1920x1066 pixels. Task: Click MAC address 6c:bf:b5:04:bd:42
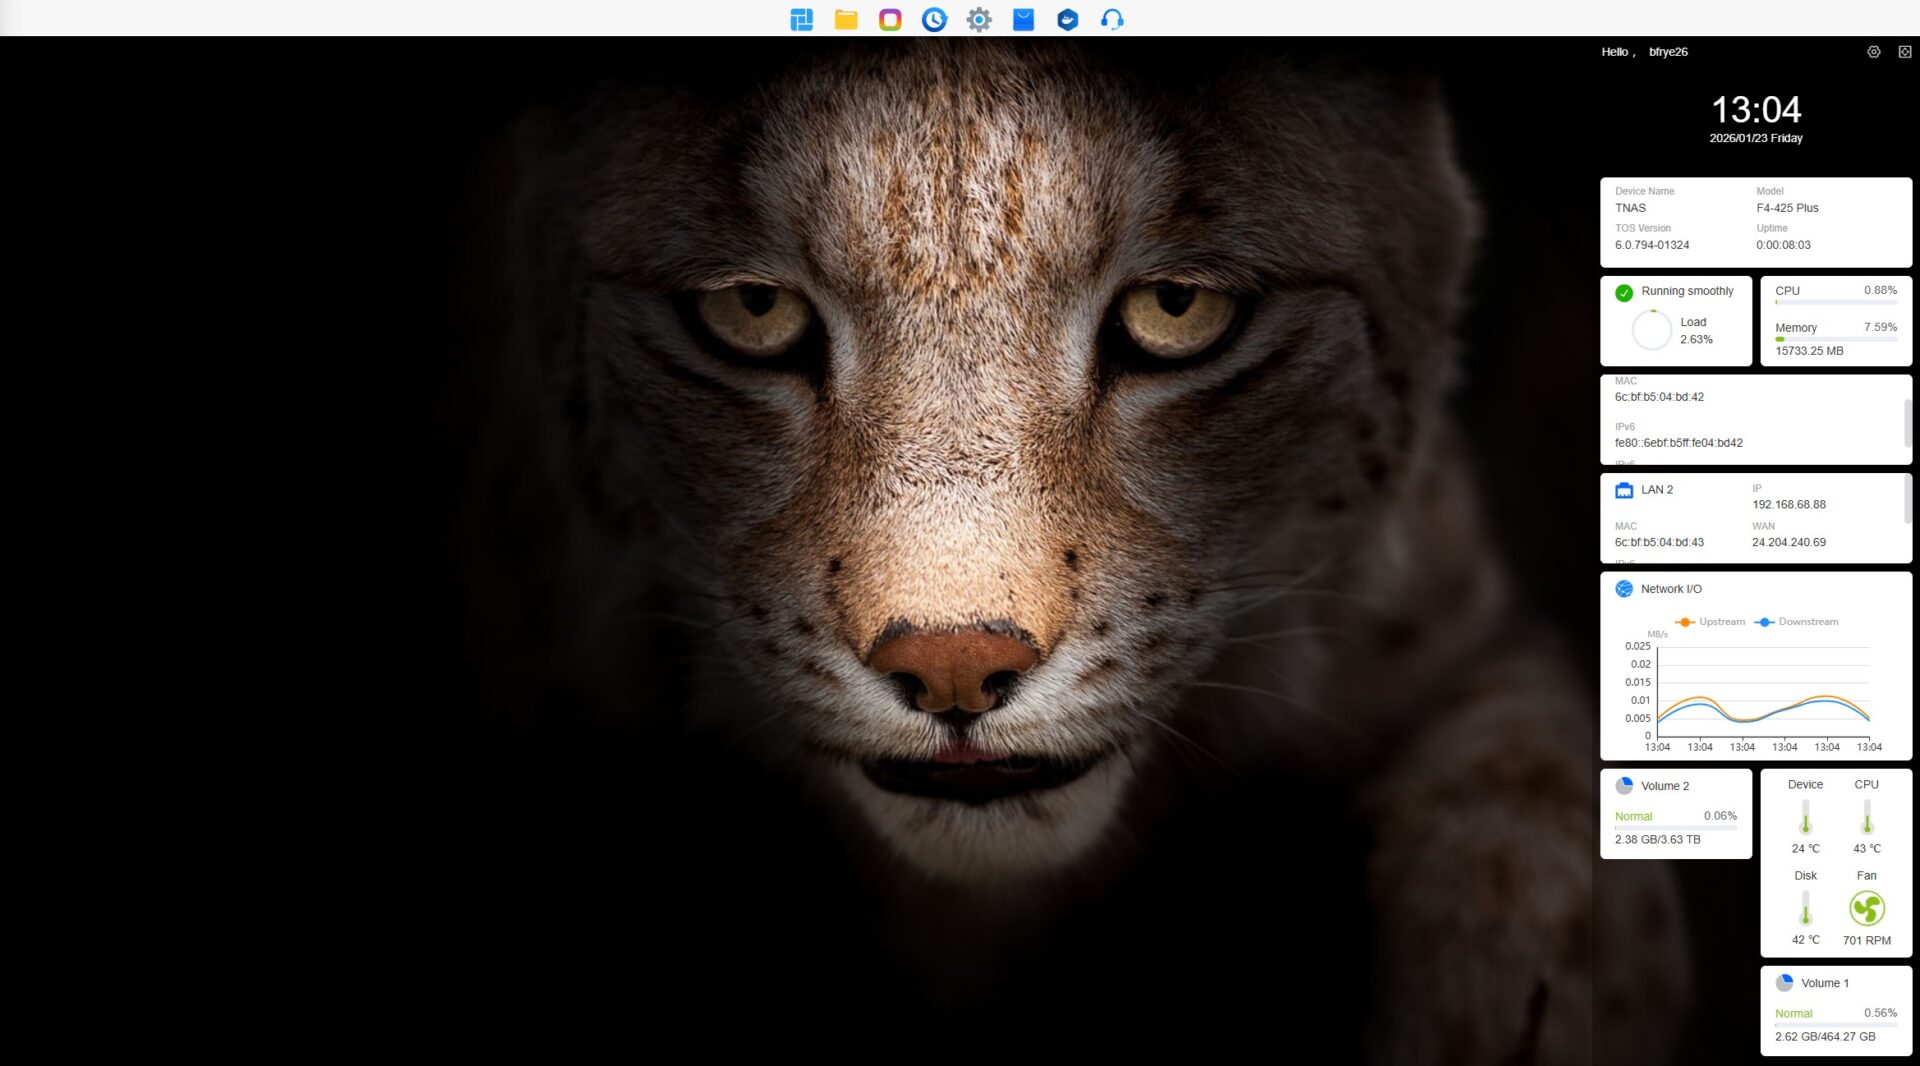(1659, 397)
